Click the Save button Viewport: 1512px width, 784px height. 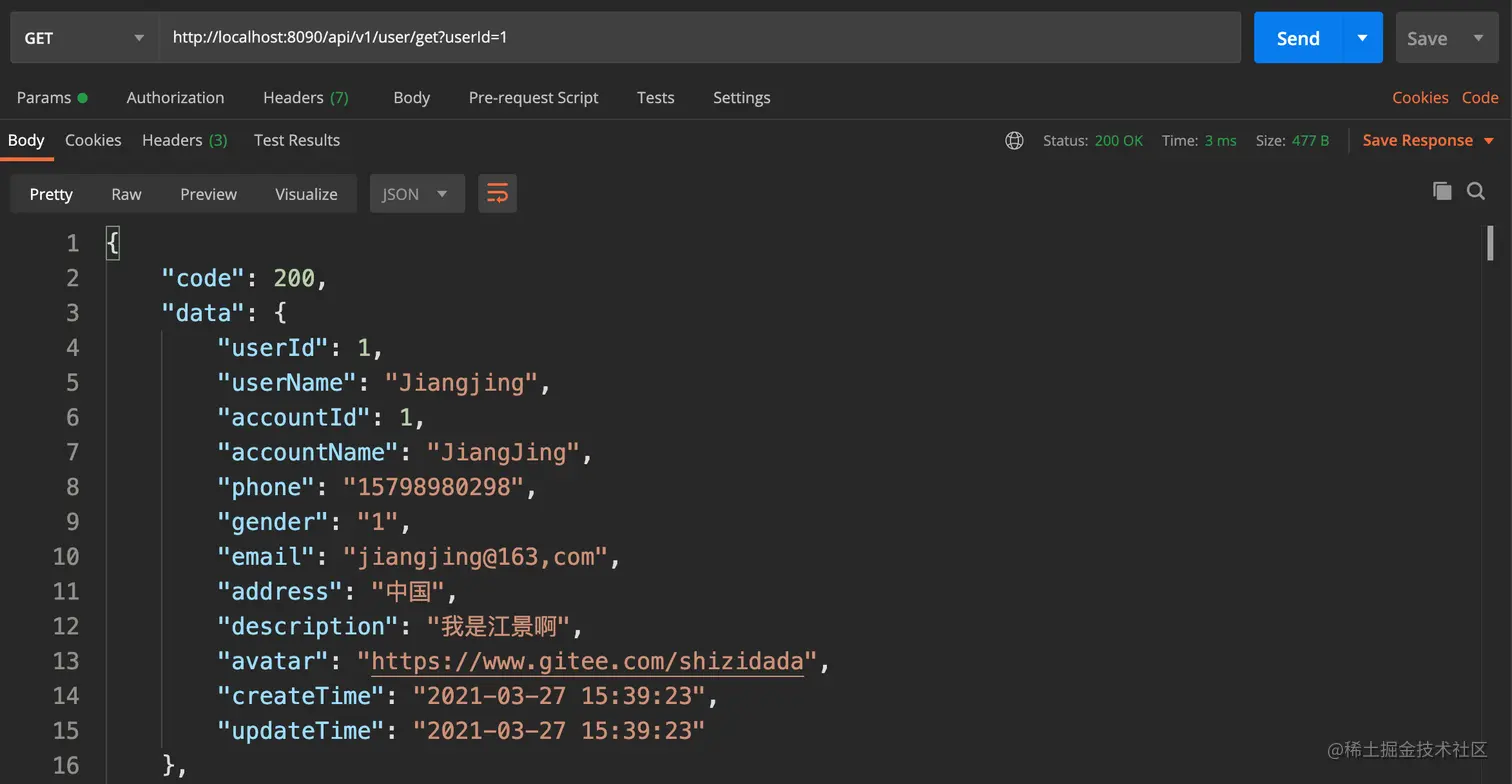(1427, 38)
